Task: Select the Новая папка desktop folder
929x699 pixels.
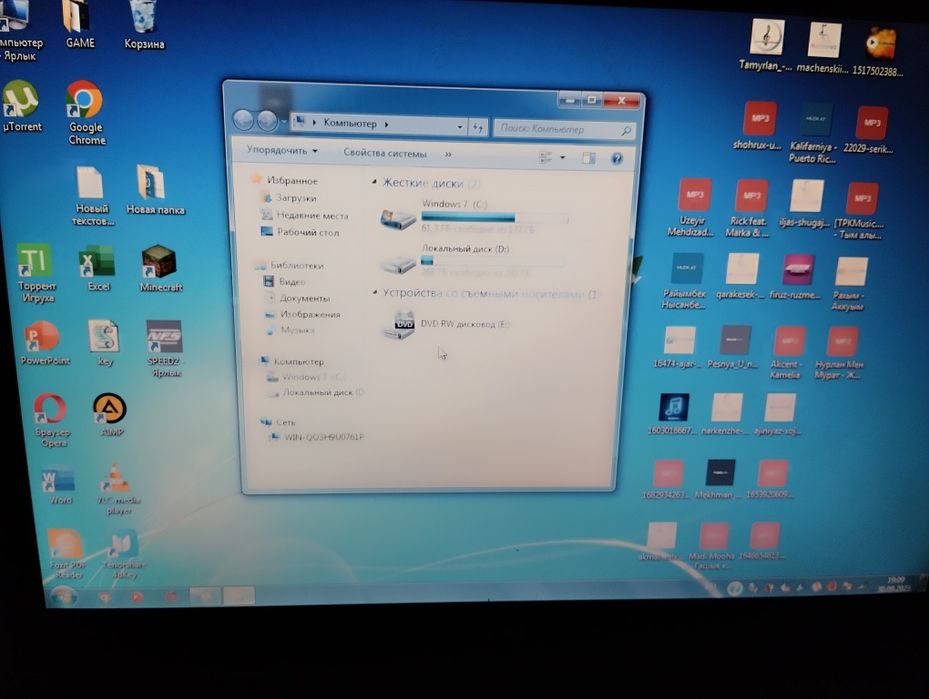Action: pos(154,190)
